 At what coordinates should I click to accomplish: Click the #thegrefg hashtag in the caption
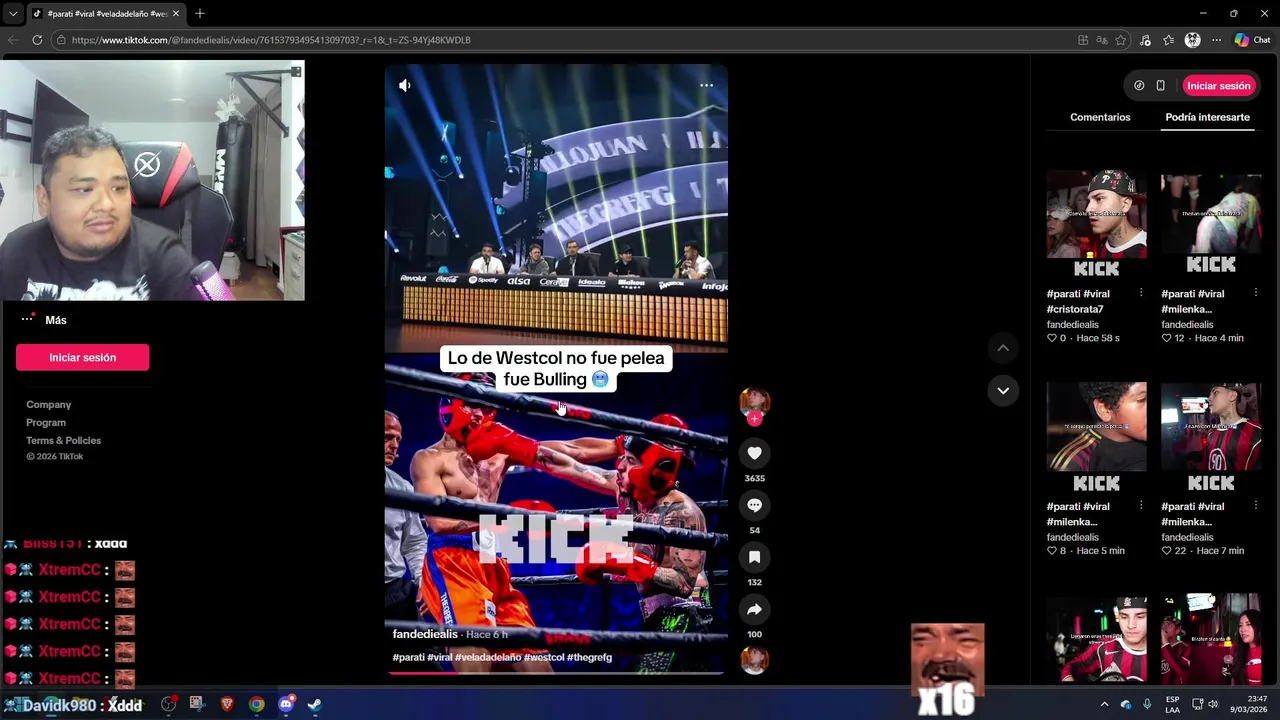tap(589, 657)
